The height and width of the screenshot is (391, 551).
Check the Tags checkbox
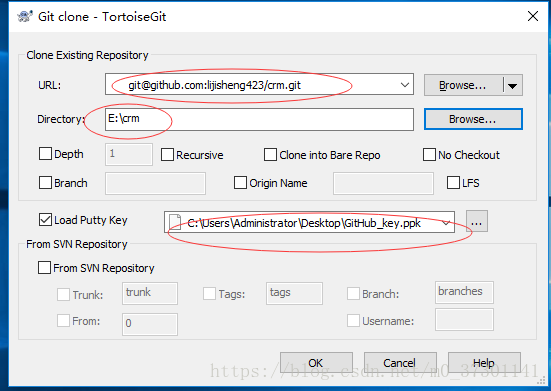[209, 294]
